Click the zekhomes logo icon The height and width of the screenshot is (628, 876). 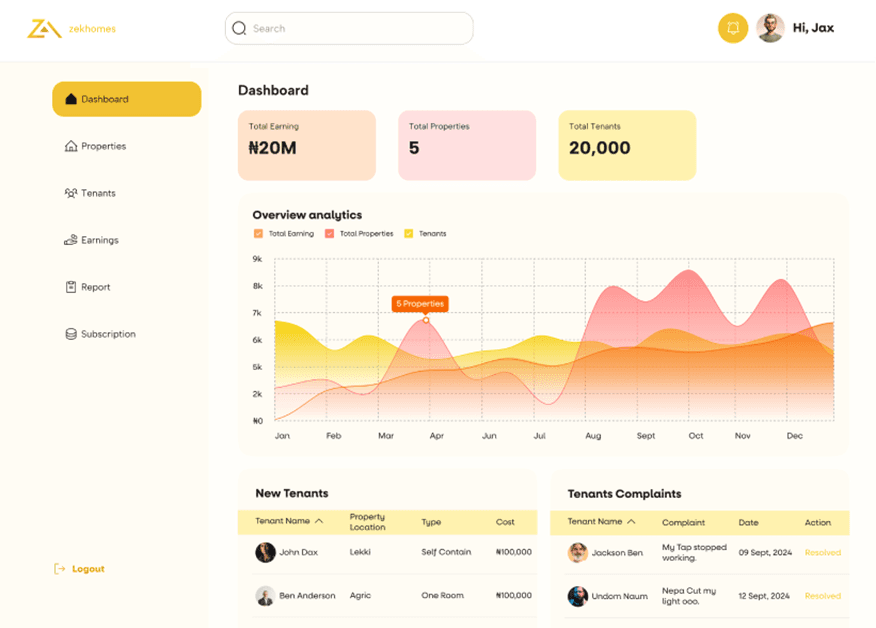pyautogui.click(x=43, y=29)
